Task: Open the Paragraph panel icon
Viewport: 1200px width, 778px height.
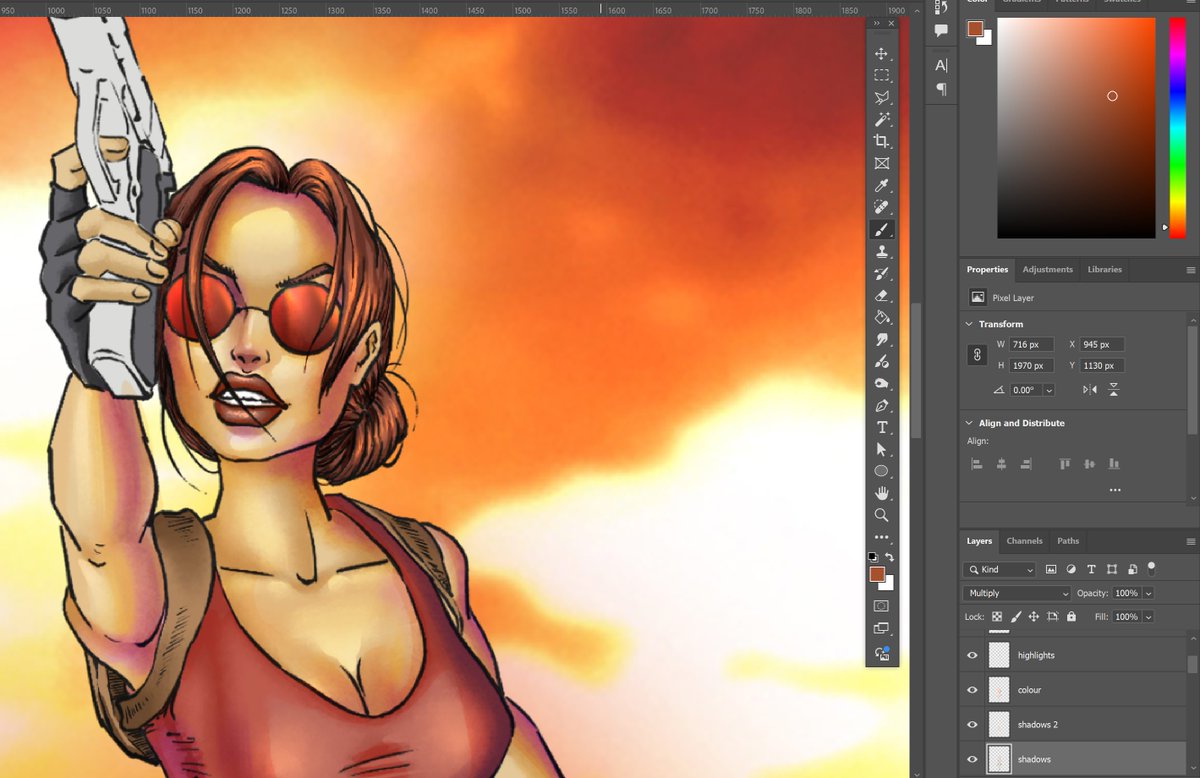Action: (x=941, y=89)
